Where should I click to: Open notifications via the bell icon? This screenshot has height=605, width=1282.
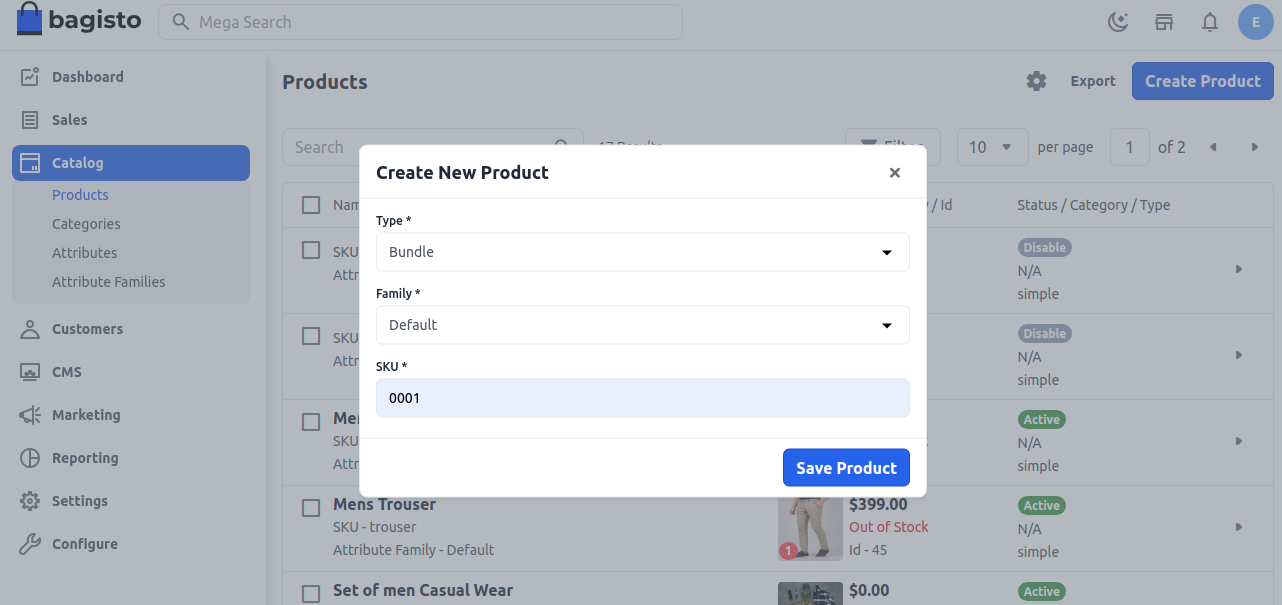tap(1209, 21)
